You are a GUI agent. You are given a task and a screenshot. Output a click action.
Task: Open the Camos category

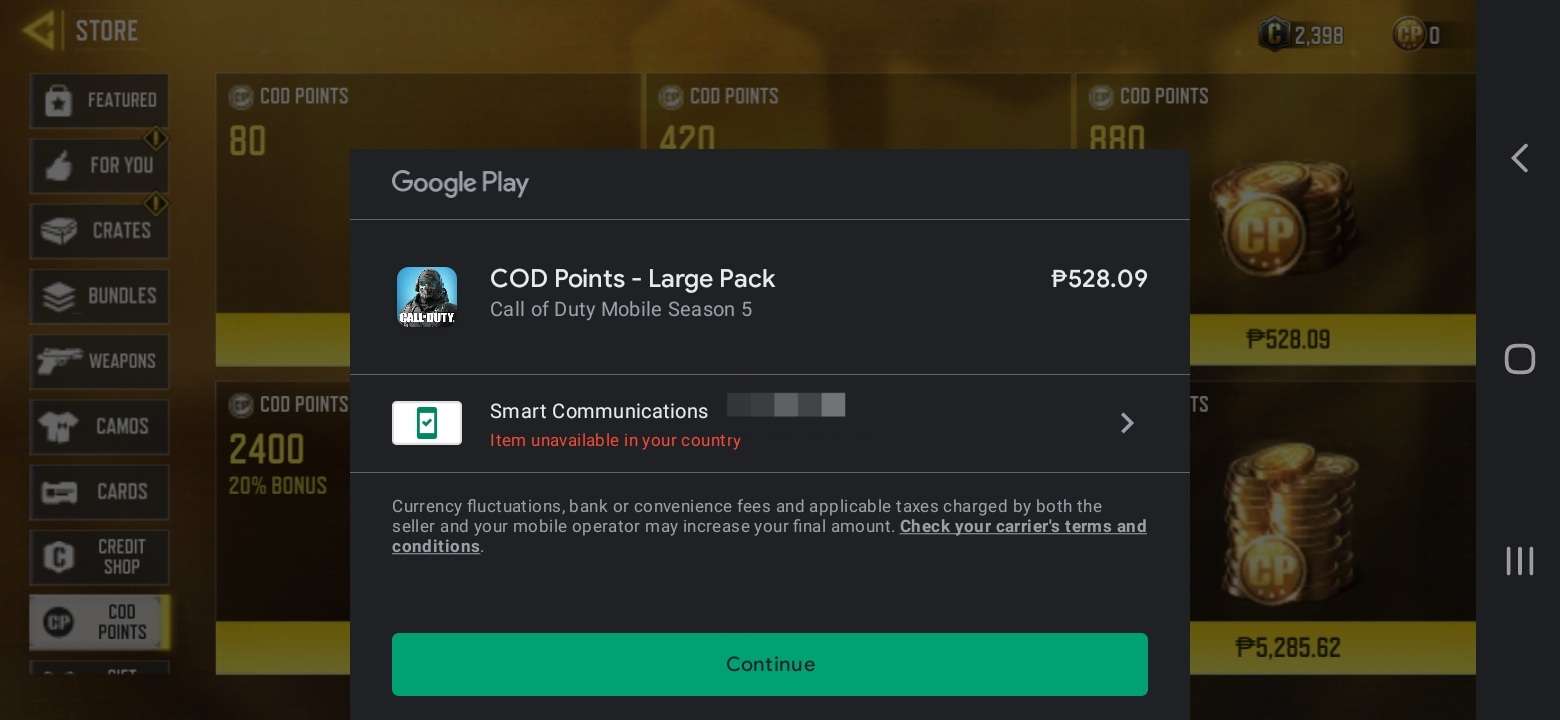coord(99,426)
